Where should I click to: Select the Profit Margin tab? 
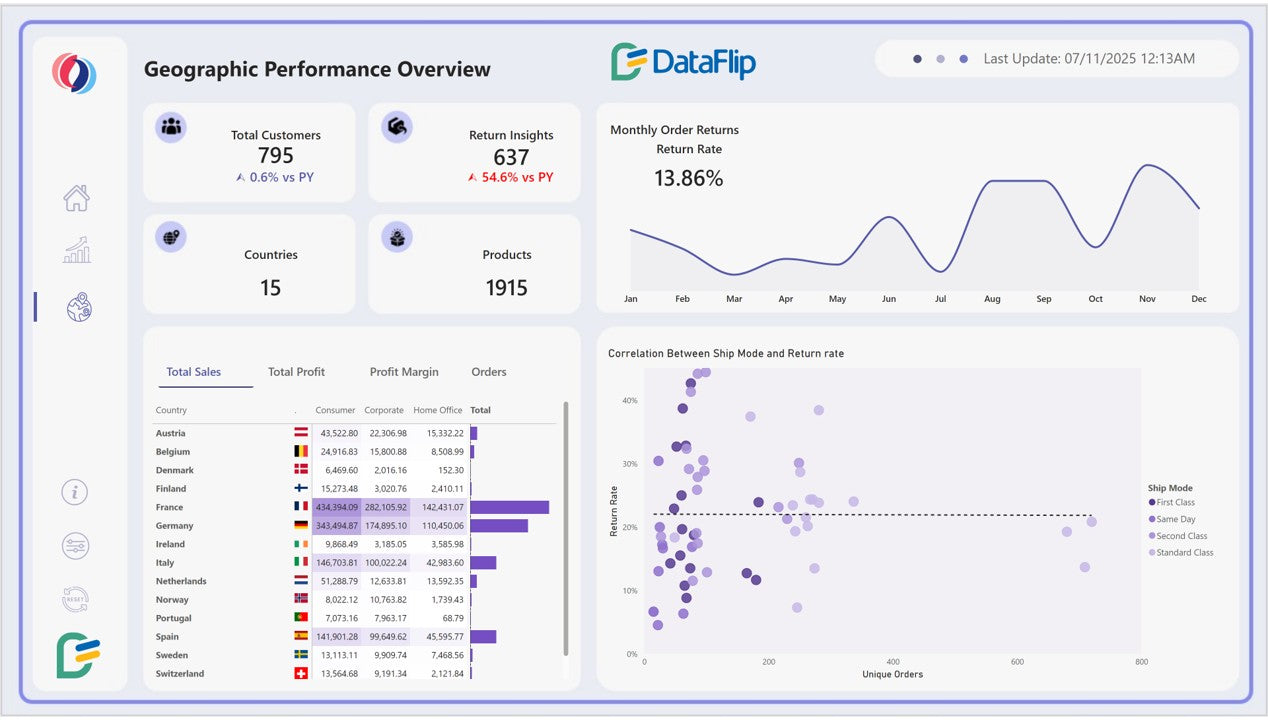pyautogui.click(x=404, y=371)
